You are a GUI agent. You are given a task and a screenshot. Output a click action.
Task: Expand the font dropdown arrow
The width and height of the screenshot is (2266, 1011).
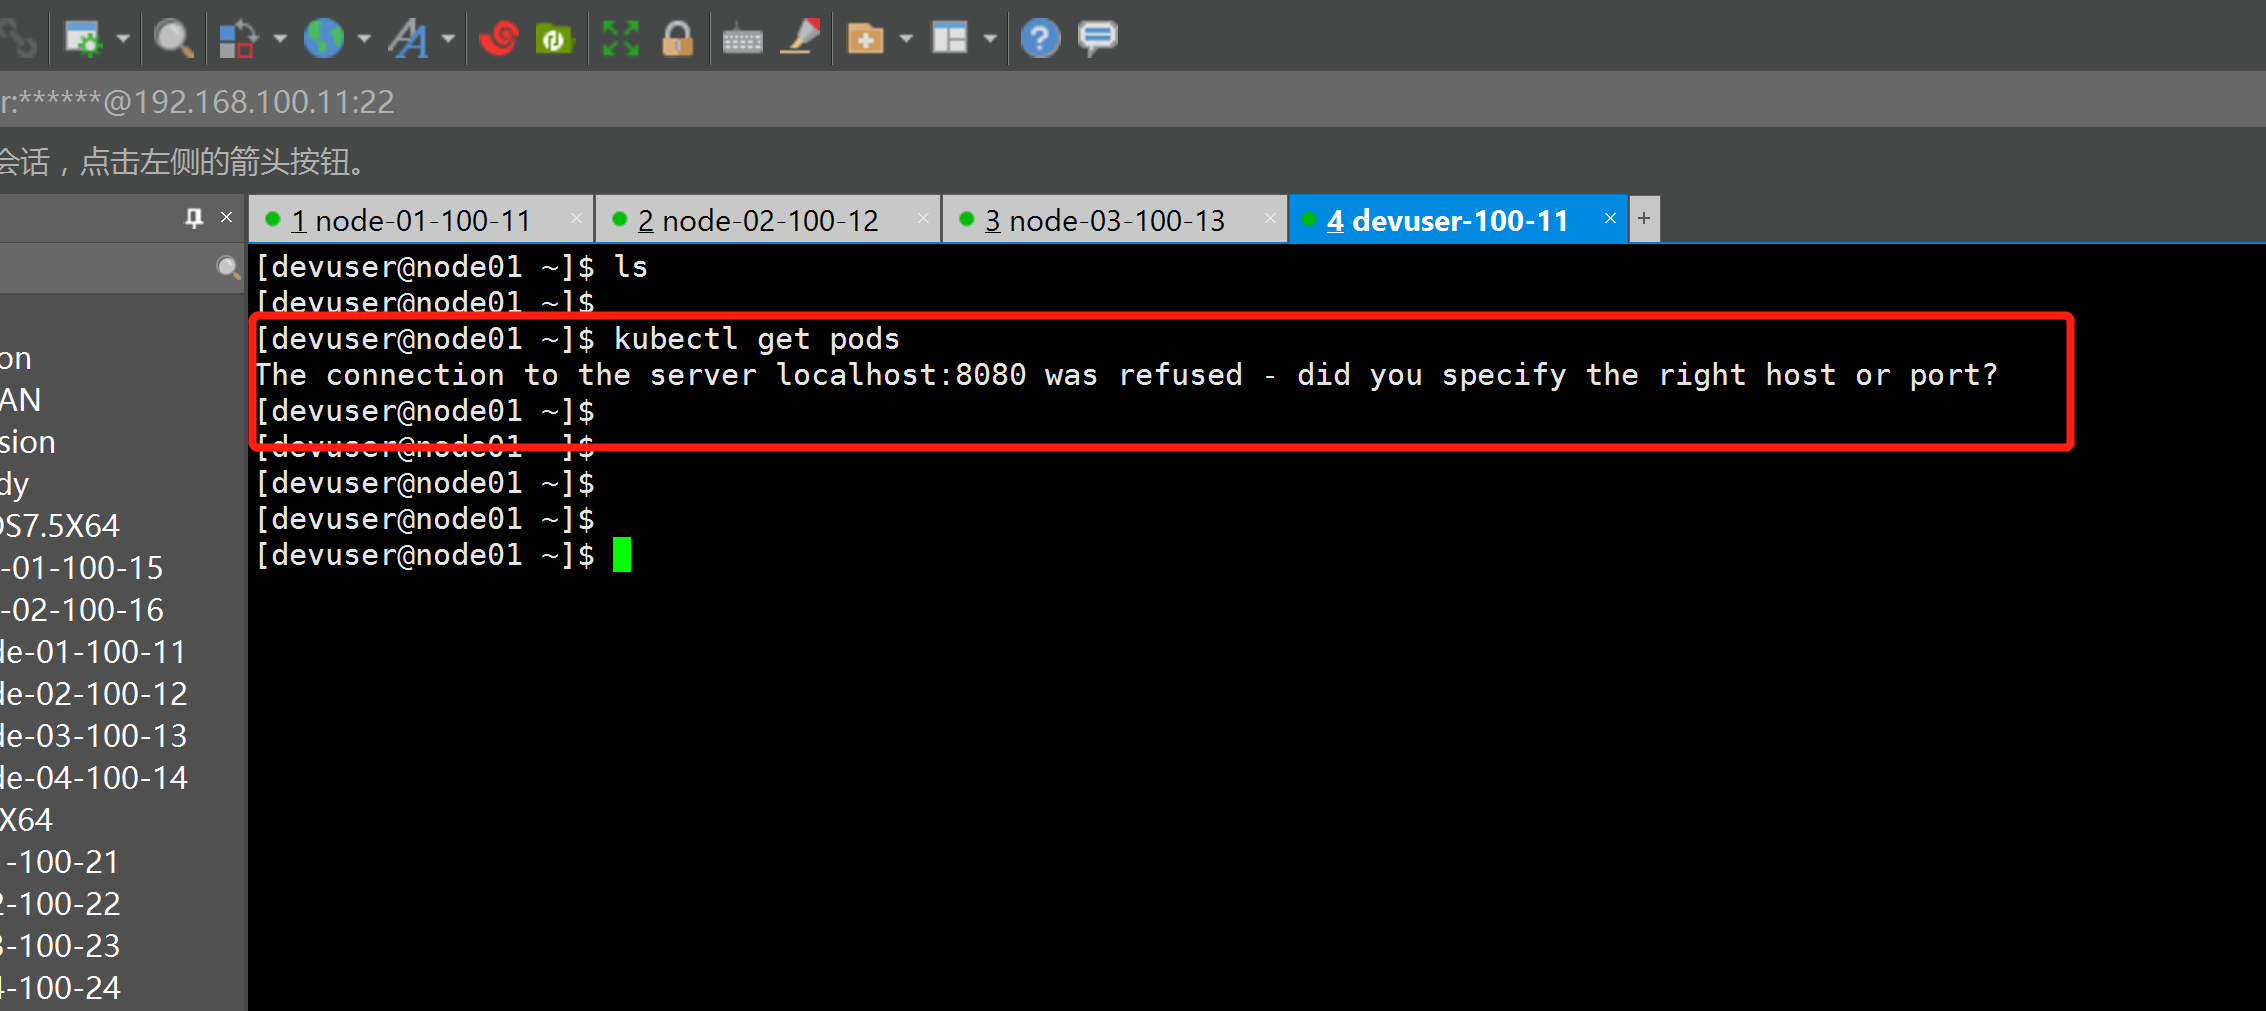448,39
